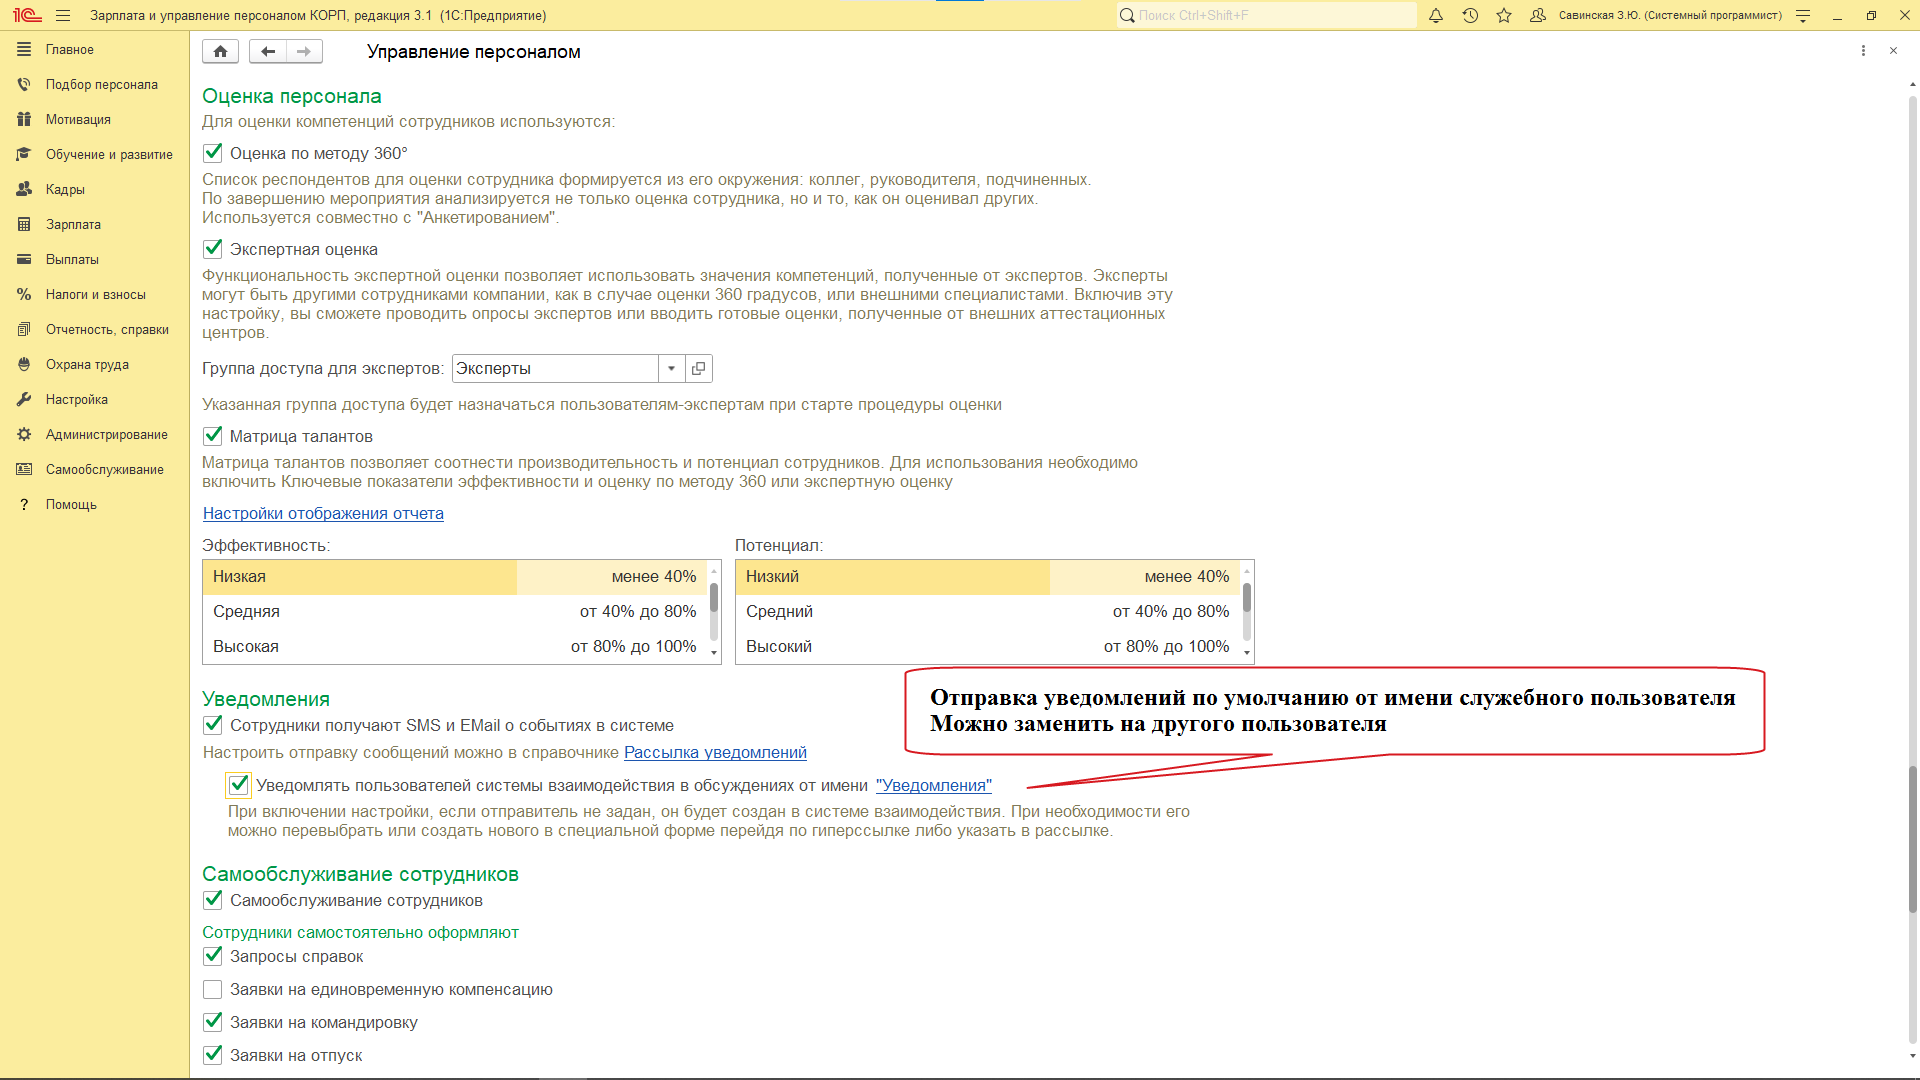Open the main hamburger menu icon

[63, 16]
